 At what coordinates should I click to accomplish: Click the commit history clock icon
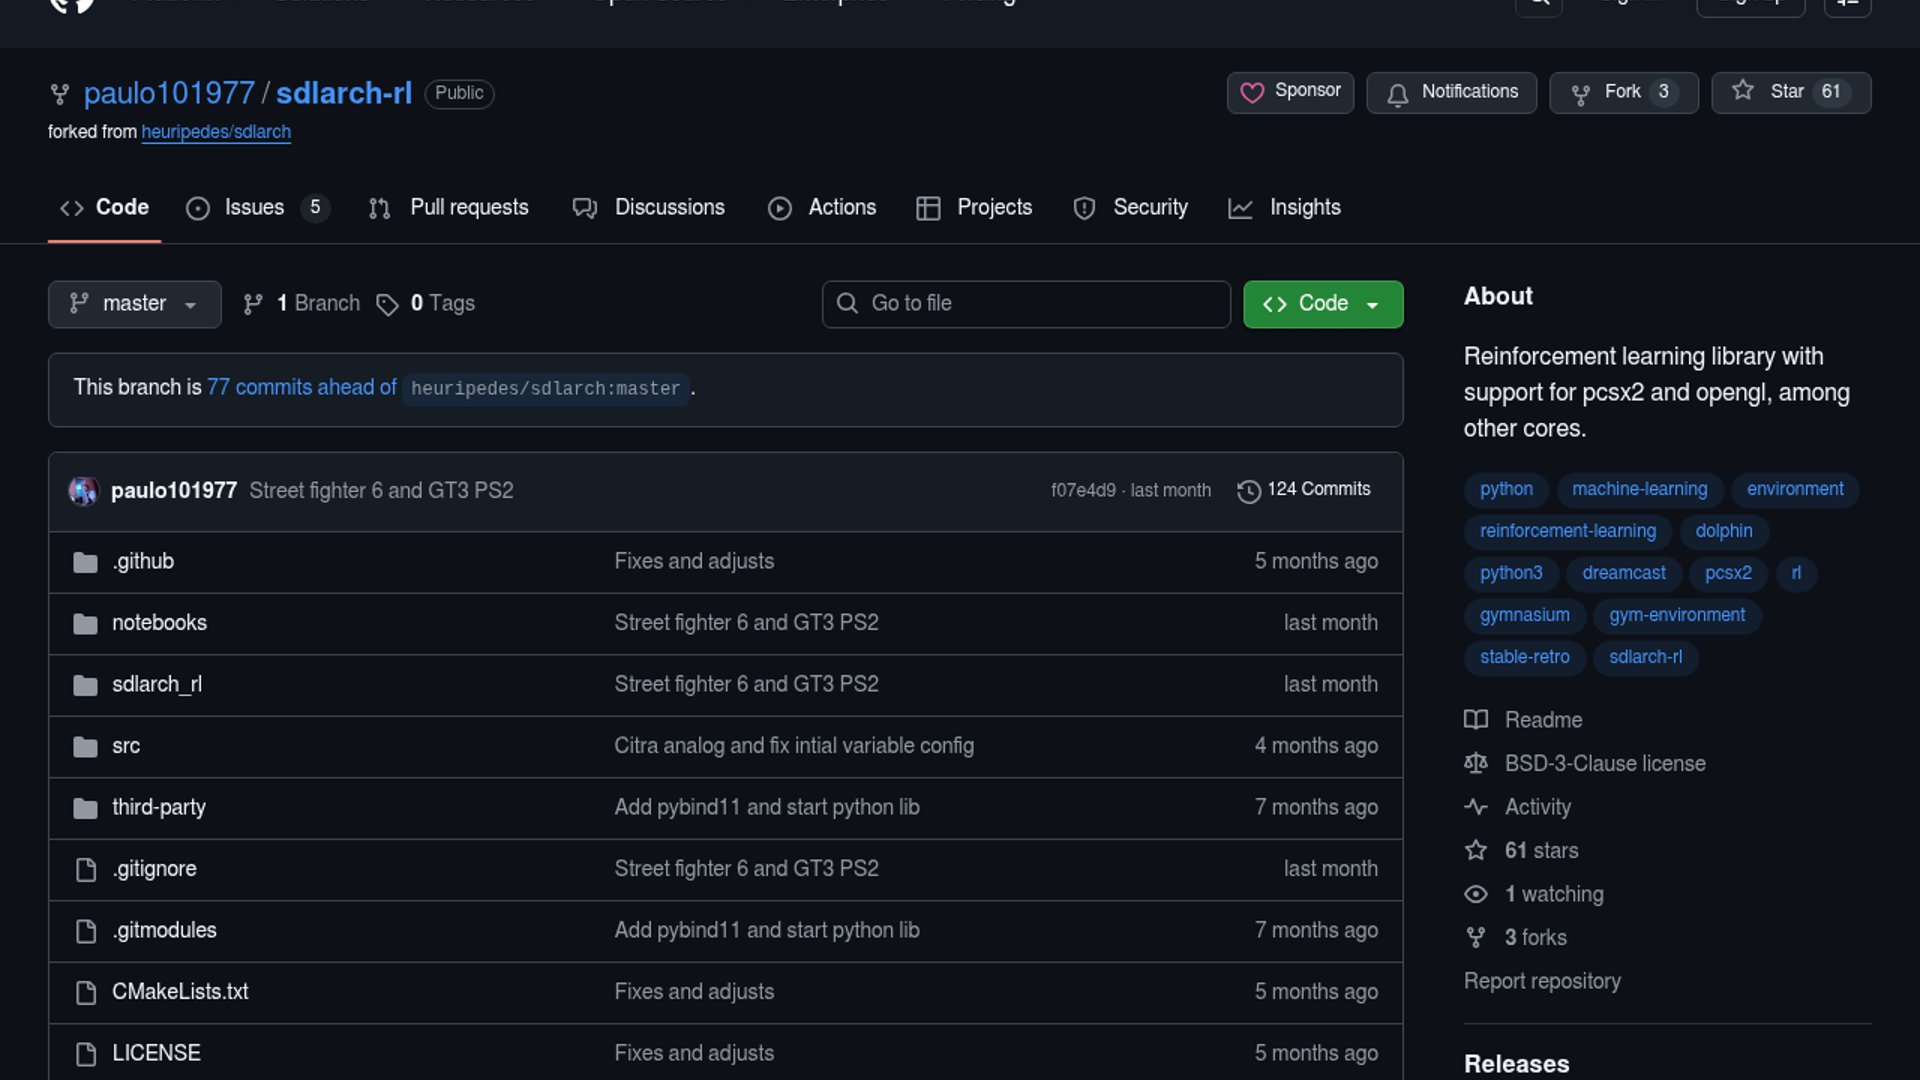coord(1248,491)
